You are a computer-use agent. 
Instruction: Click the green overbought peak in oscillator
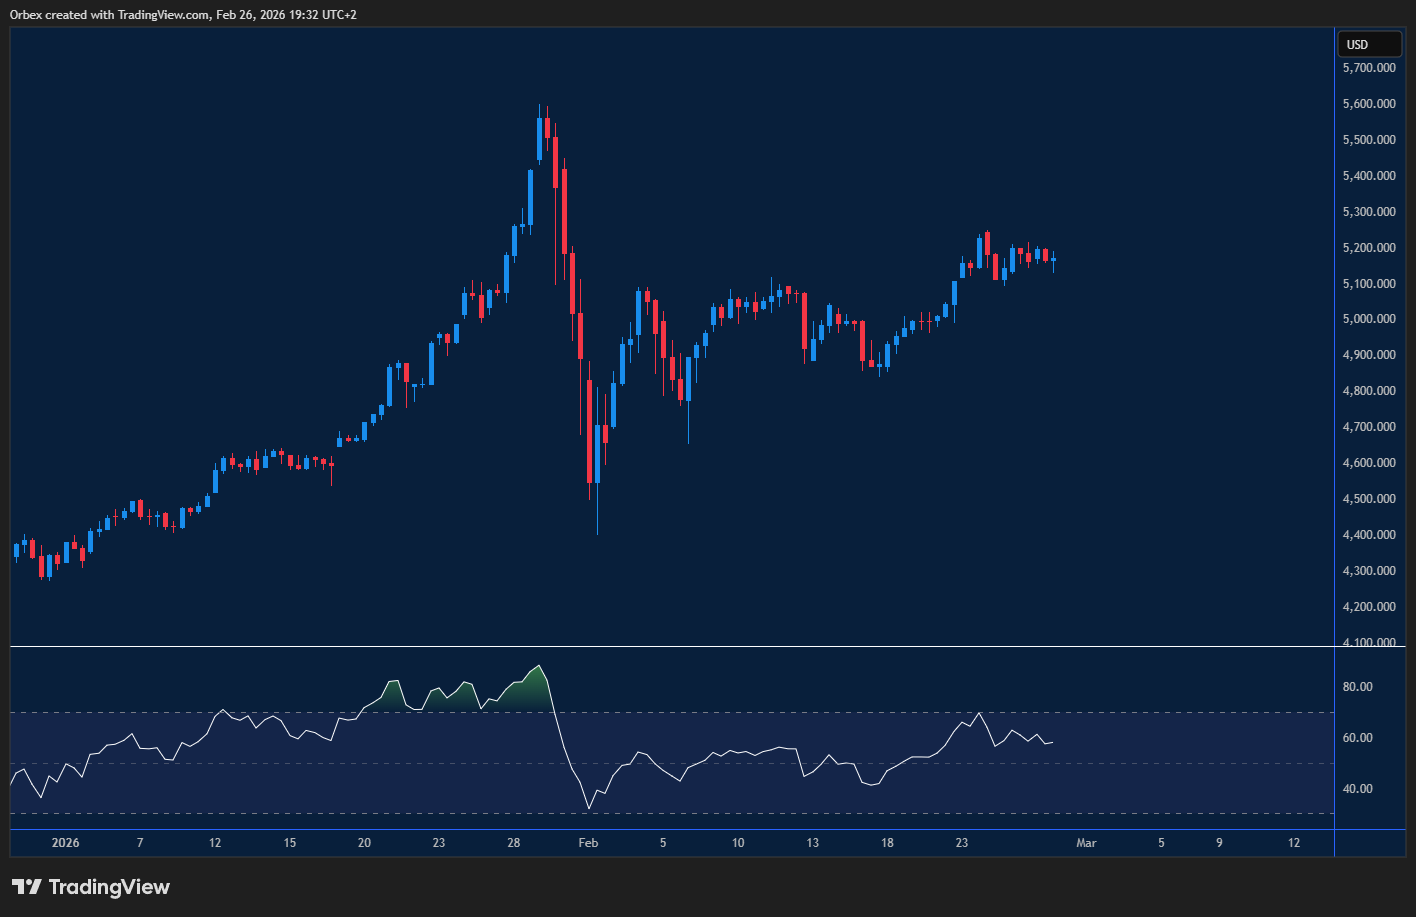click(x=540, y=671)
